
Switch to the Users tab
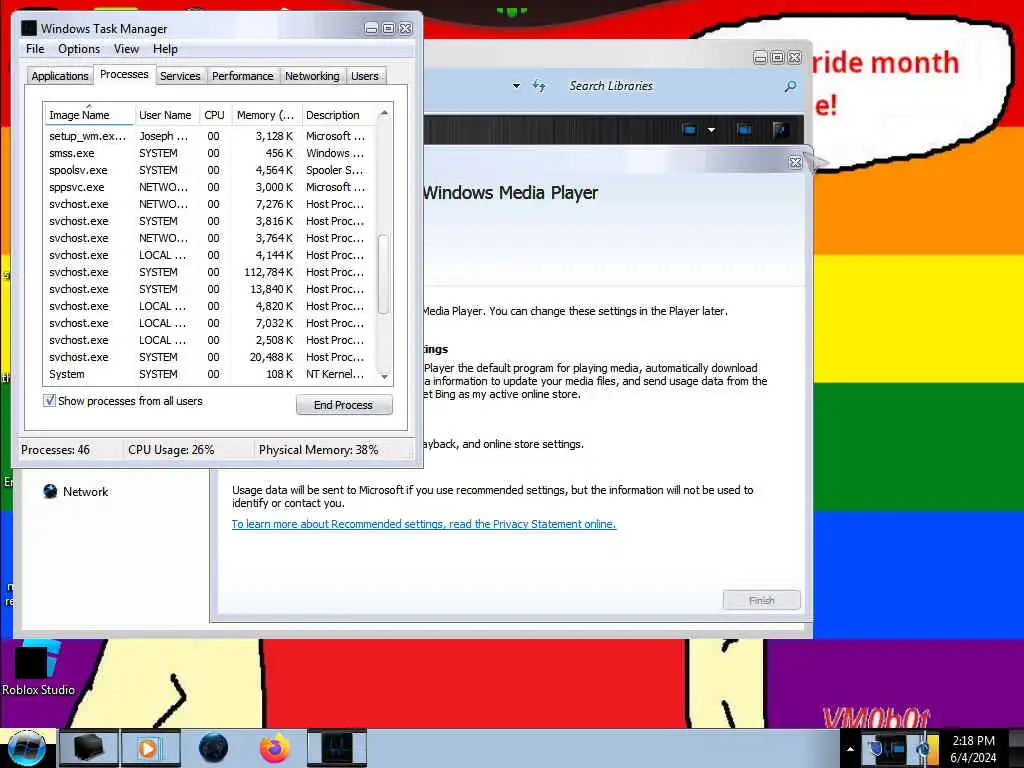[364, 76]
